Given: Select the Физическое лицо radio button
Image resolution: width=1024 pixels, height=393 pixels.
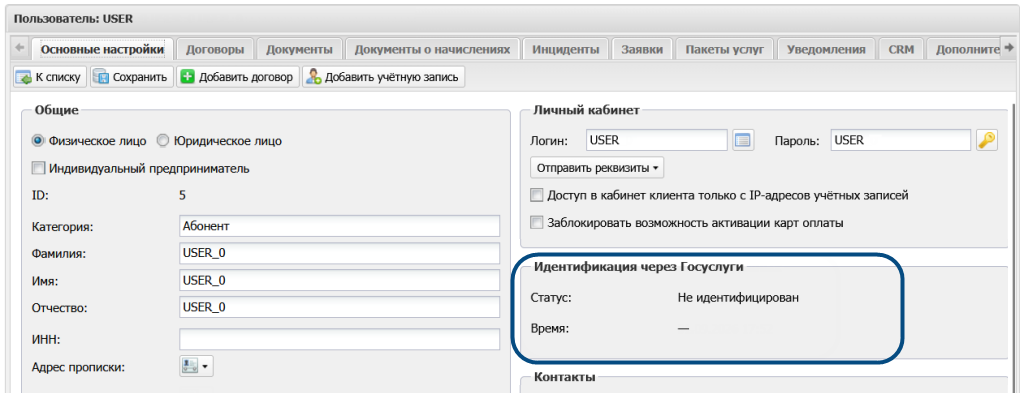Looking at the screenshot, I should (38, 140).
